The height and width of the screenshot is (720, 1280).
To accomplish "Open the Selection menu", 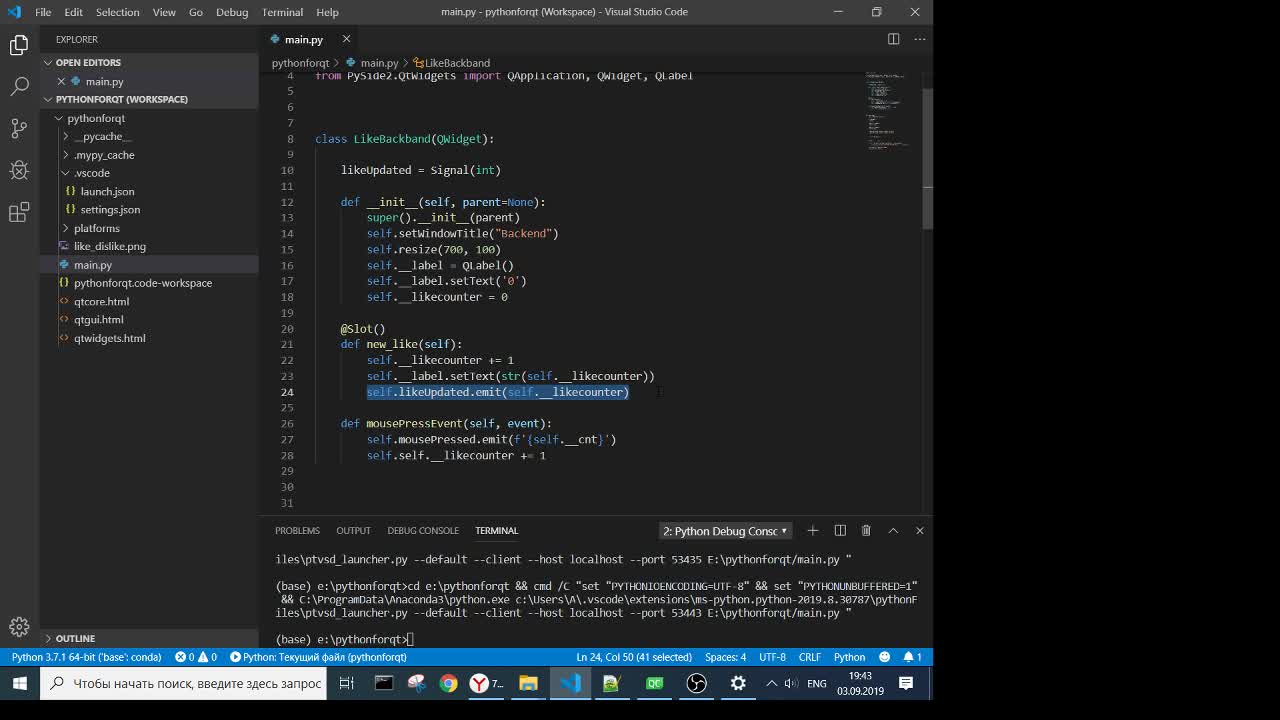I will tap(118, 12).
